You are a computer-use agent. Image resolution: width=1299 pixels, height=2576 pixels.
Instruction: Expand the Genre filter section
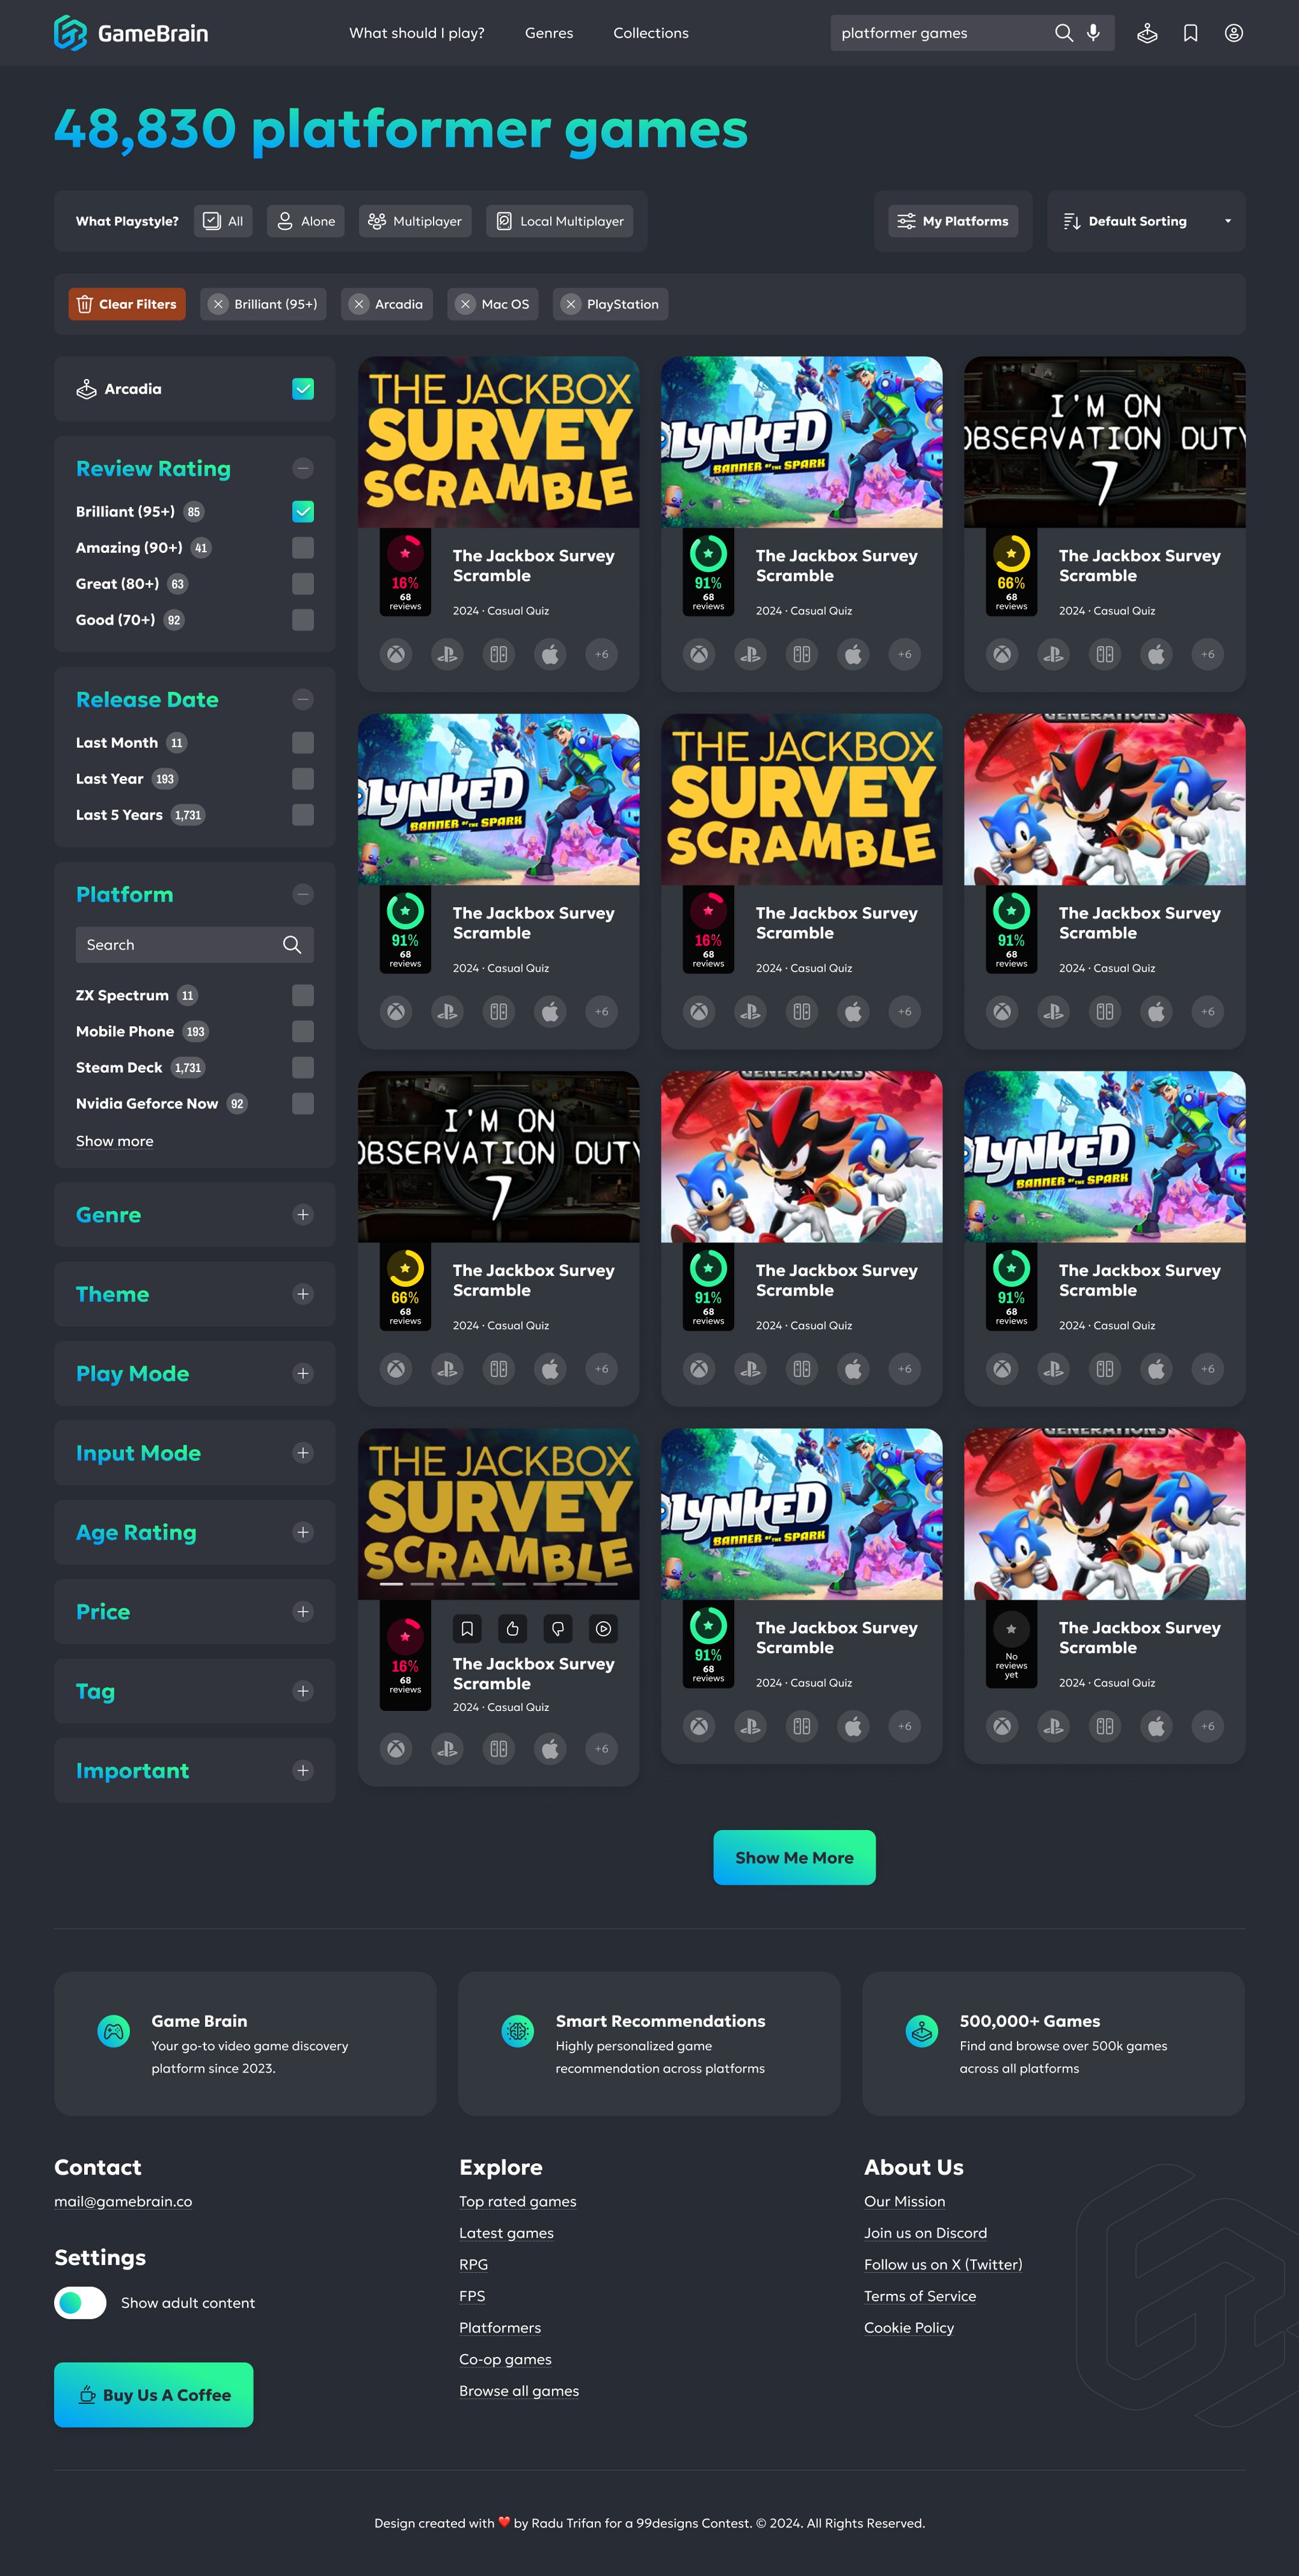pyautogui.click(x=303, y=1214)
